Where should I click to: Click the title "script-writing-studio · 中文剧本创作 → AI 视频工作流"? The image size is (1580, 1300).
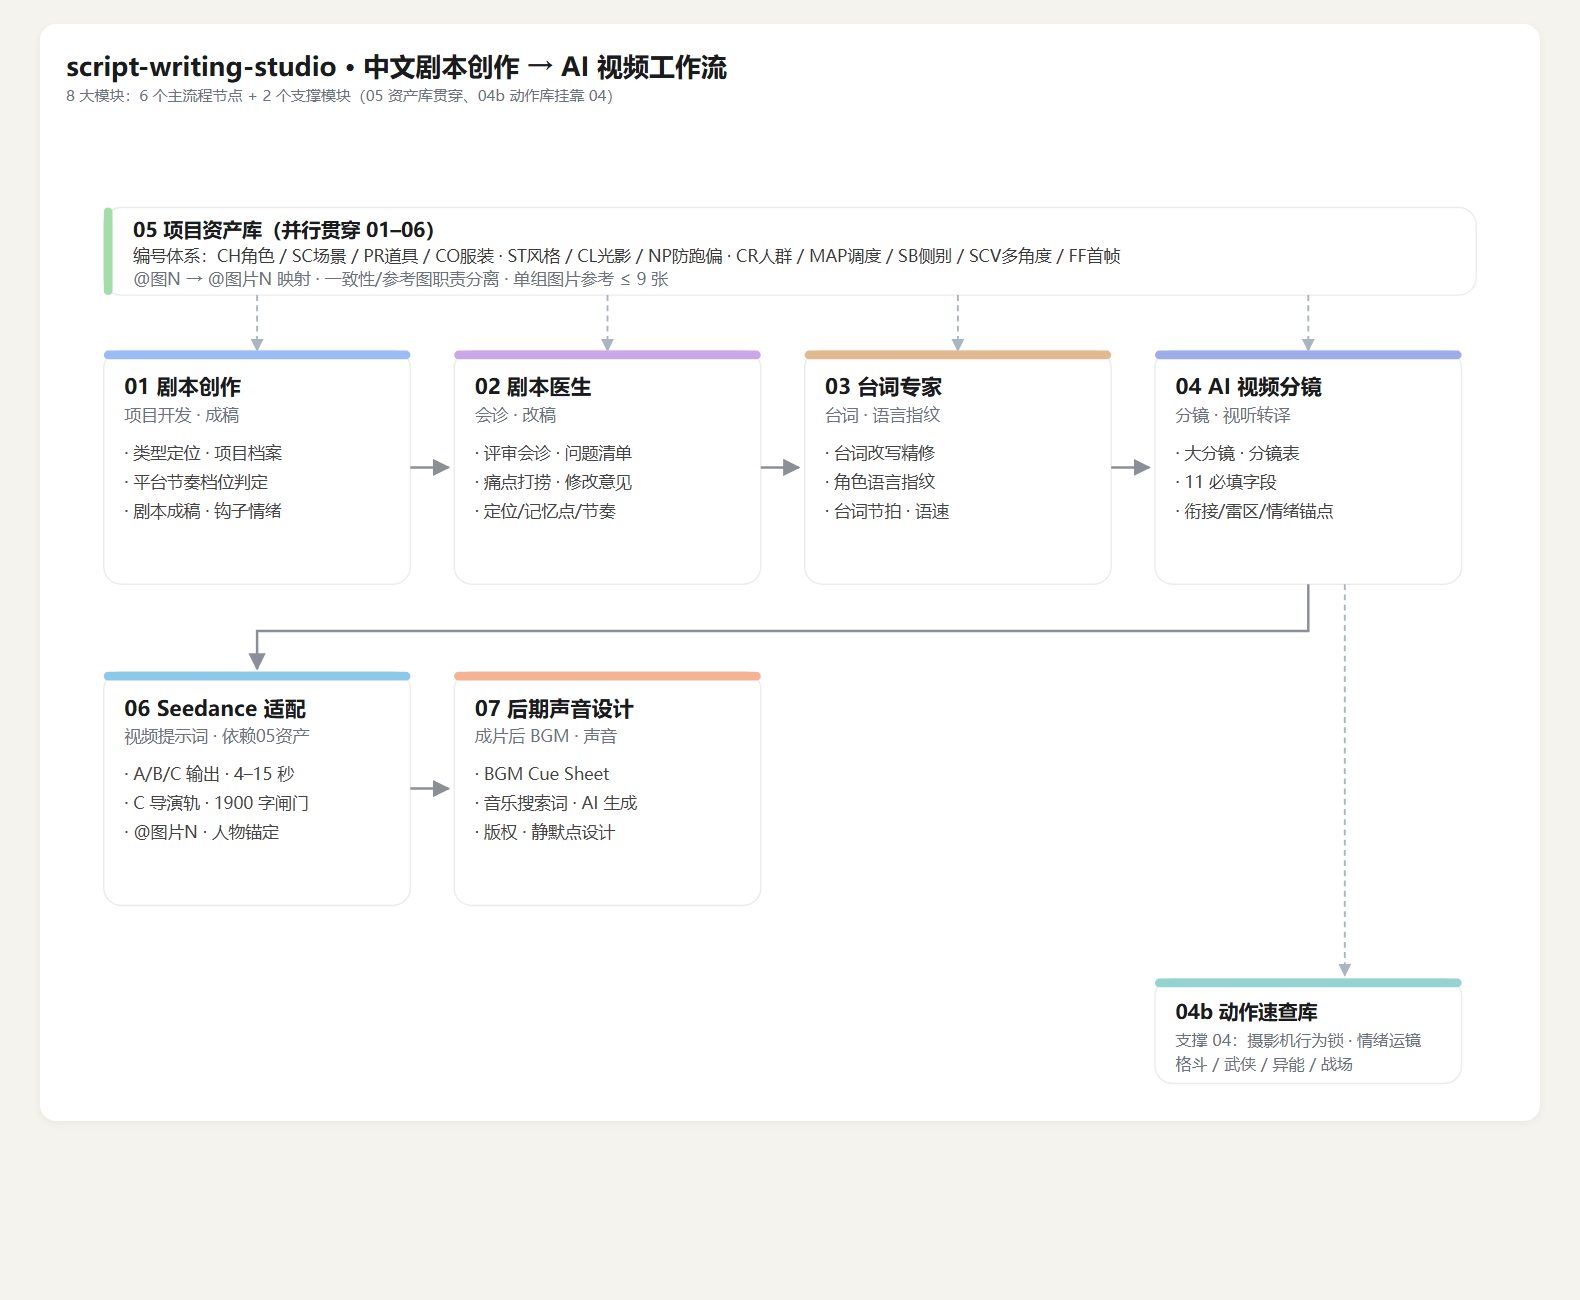[x=396, y=67]
